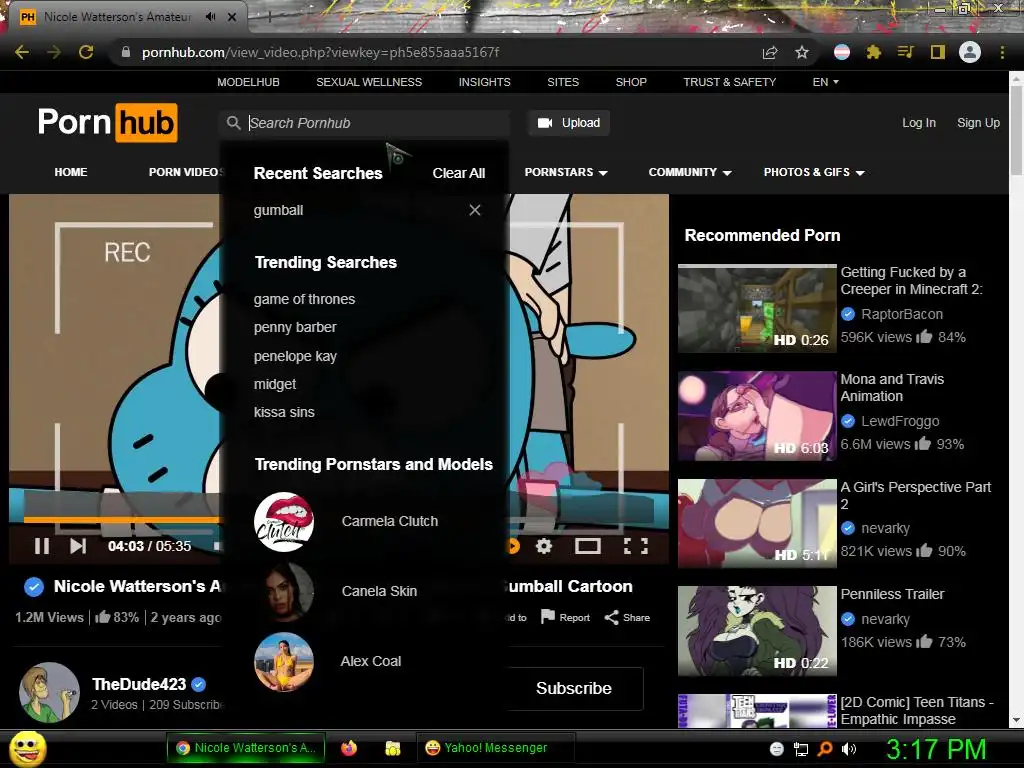The width and height of the screenshot is (1024, 768).
Task: Open the SEXUAL WELLNESS menu item
Action: tap(369, 82)
